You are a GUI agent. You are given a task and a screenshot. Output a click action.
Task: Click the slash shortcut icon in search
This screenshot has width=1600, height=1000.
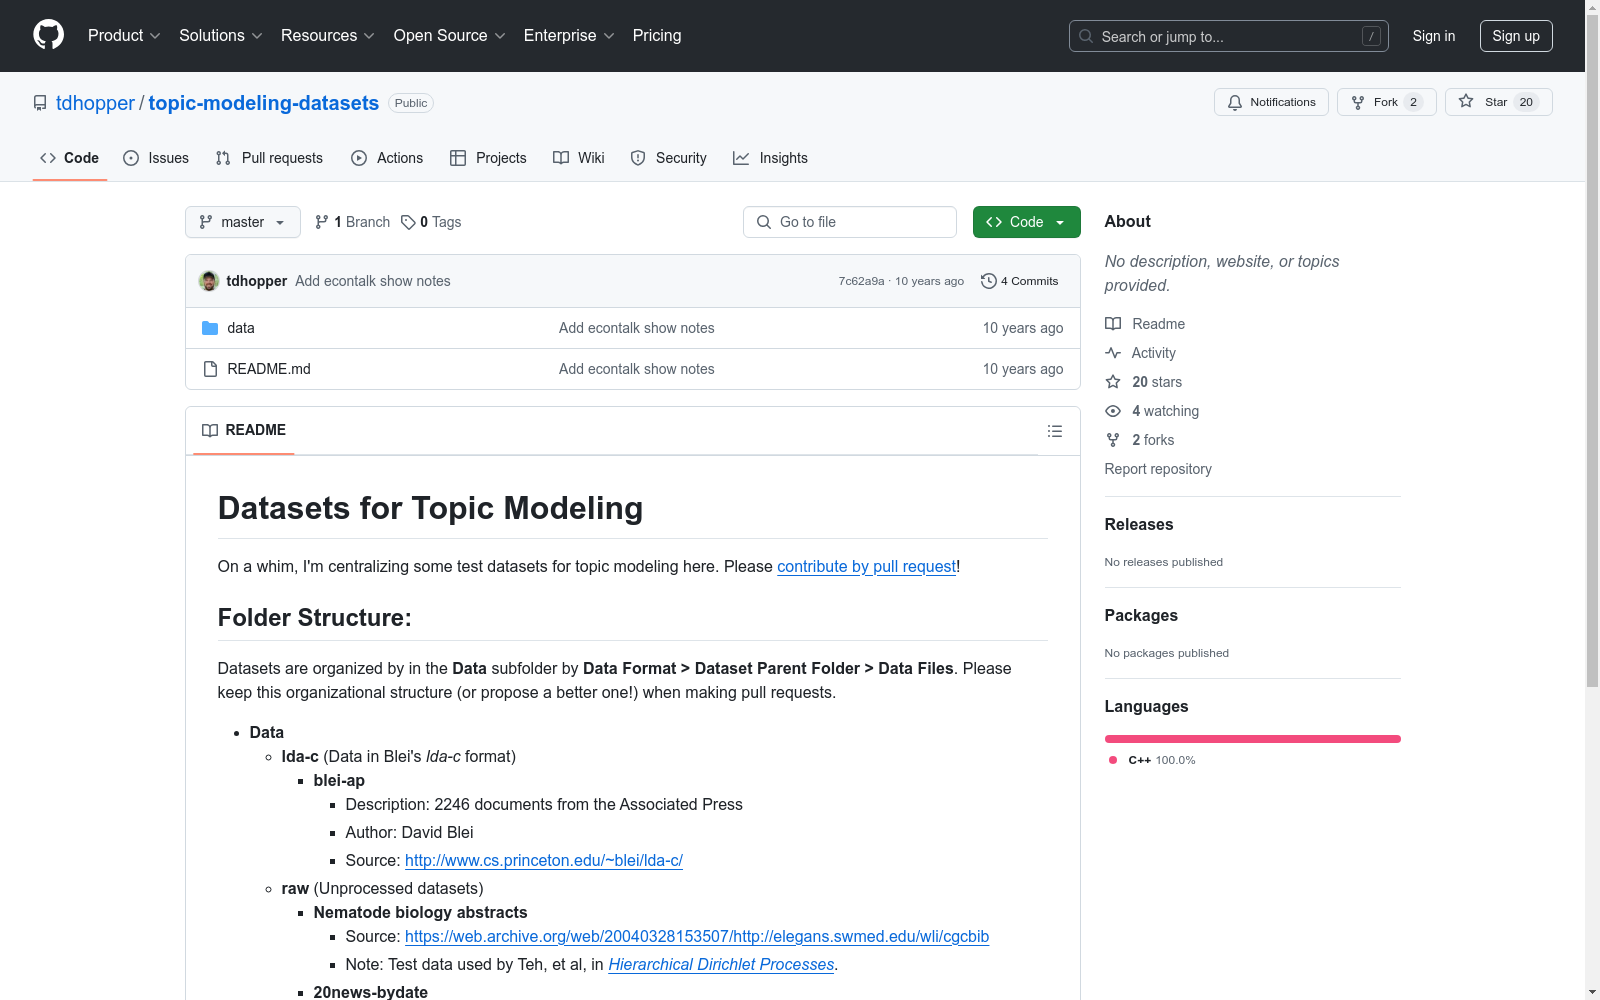click(x=1371, y=36)
